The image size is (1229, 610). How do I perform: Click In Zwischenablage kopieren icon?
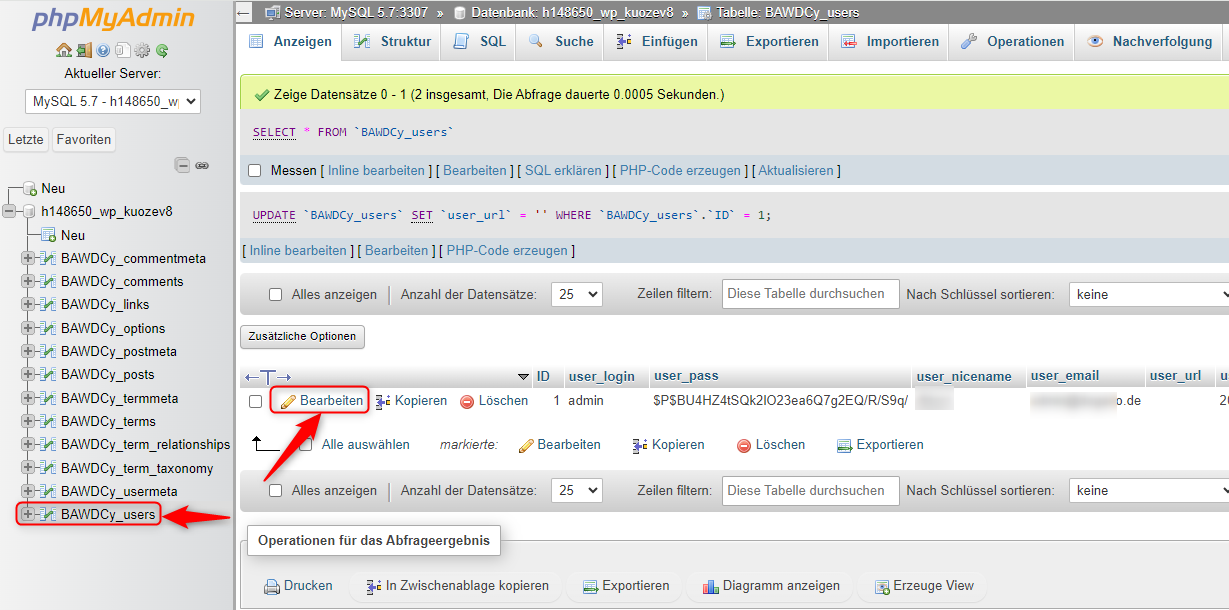click(x=374, y=587)
